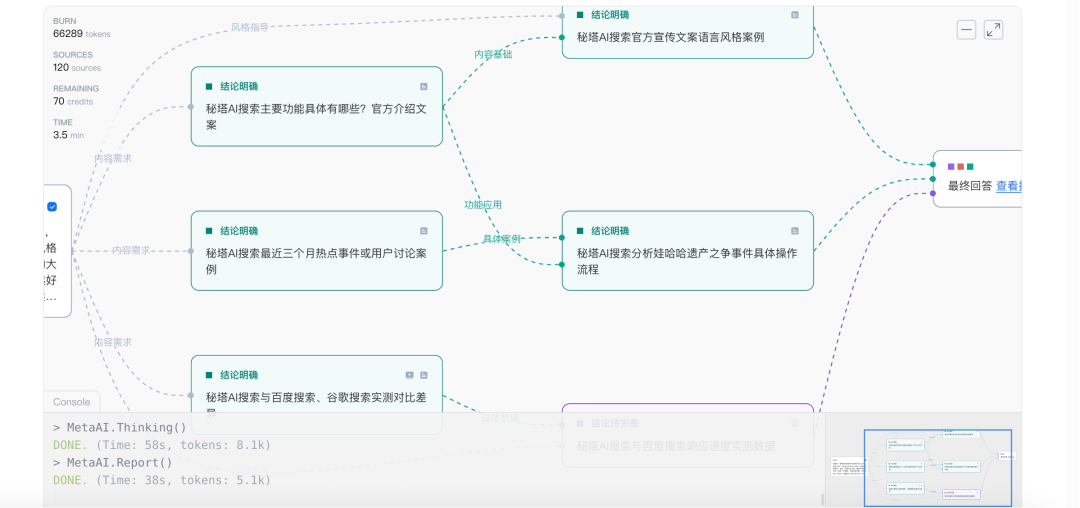Click 结论明确 label on 娃哈哈遗产之争 node

tap(610, 231)
